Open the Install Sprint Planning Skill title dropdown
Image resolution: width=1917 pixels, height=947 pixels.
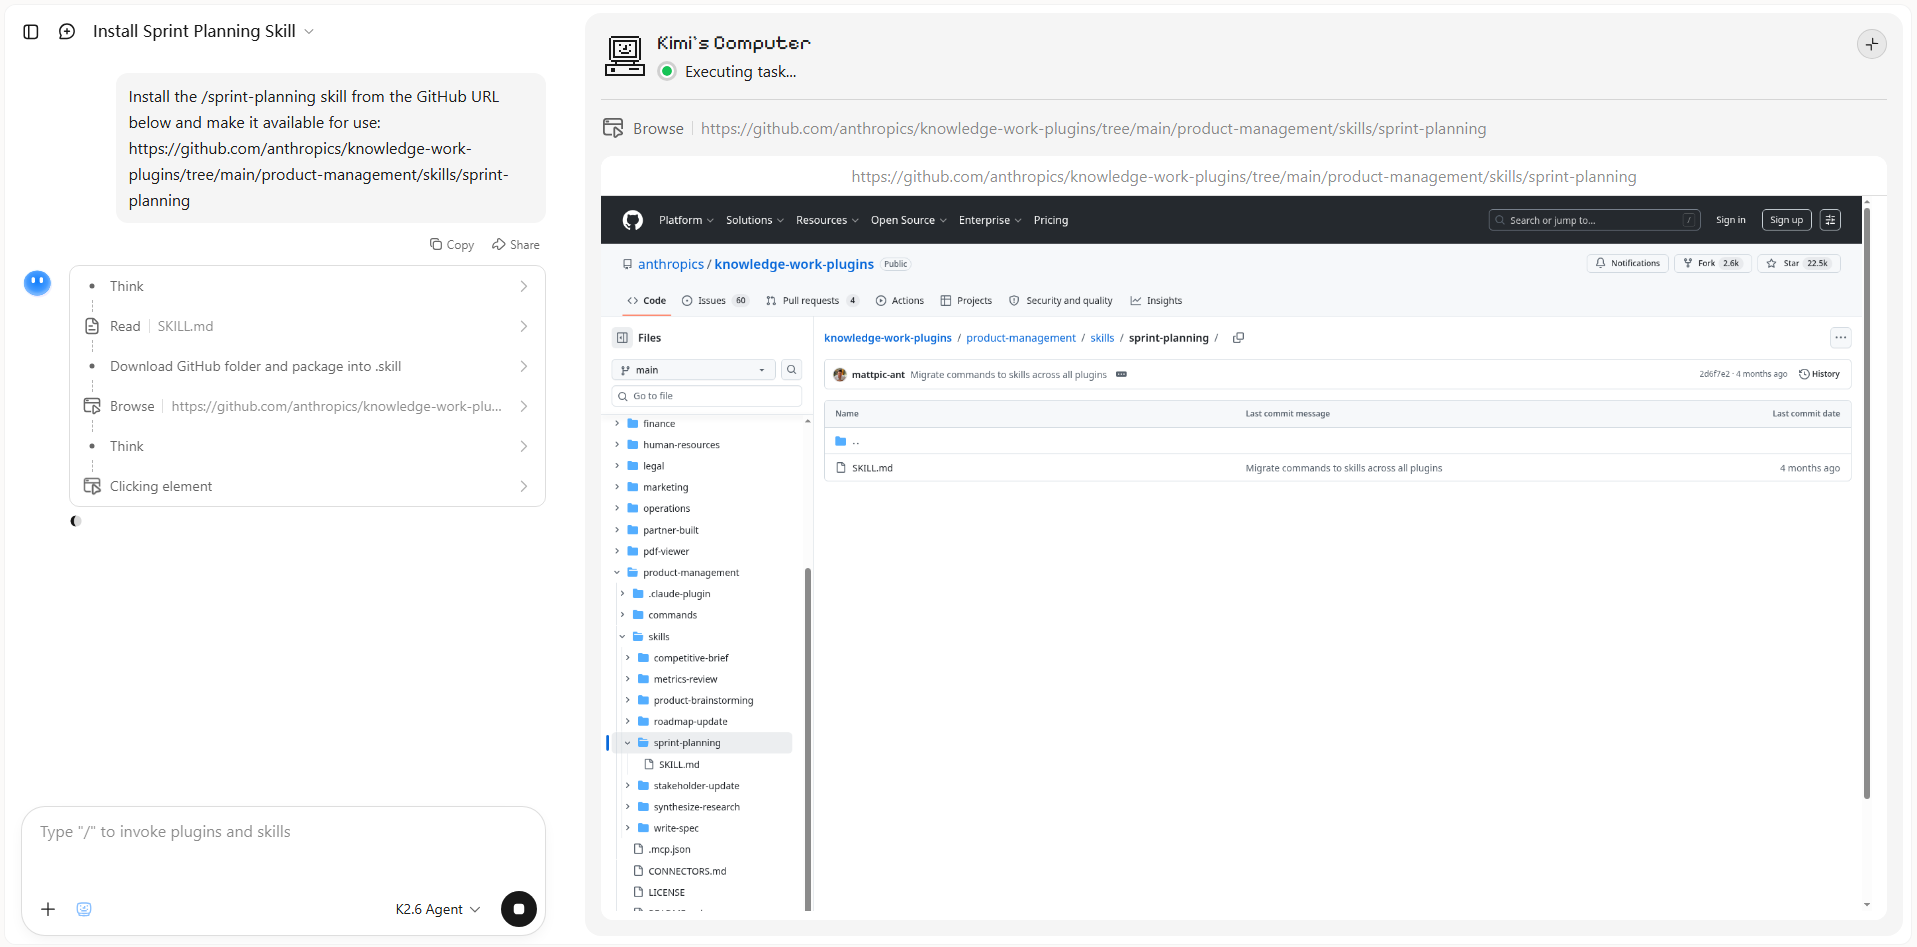click(x=204, y=32)
